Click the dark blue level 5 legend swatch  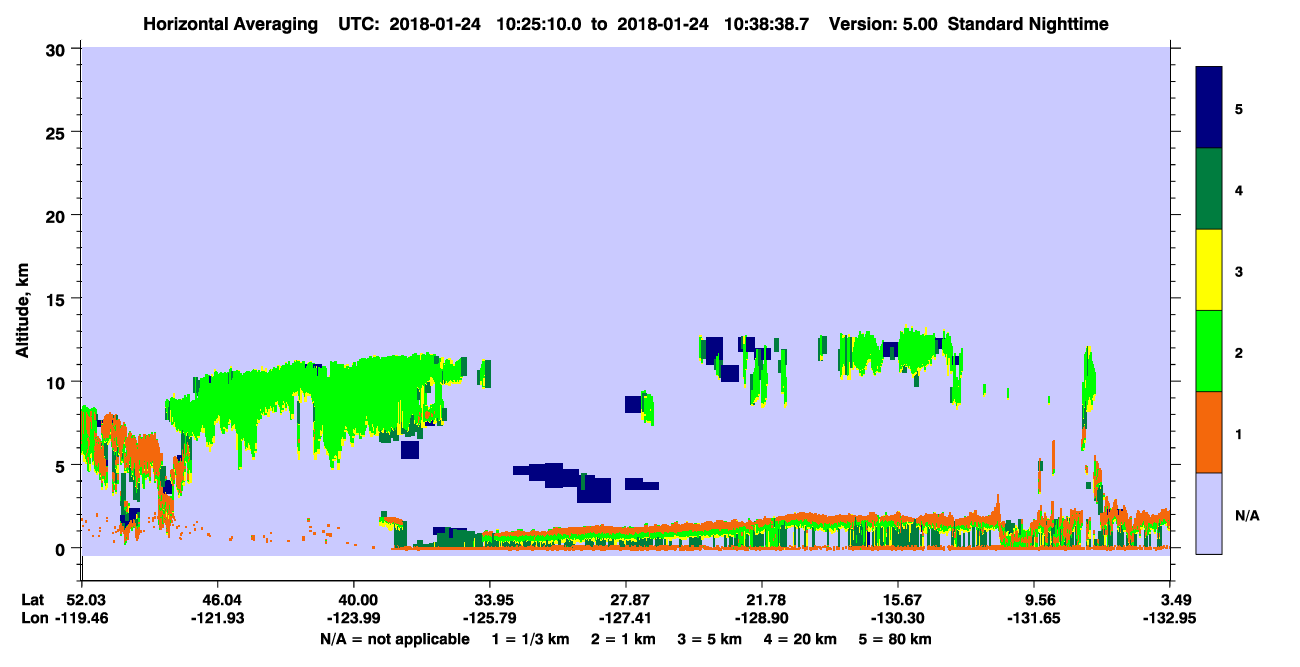tap(1209, 108)
